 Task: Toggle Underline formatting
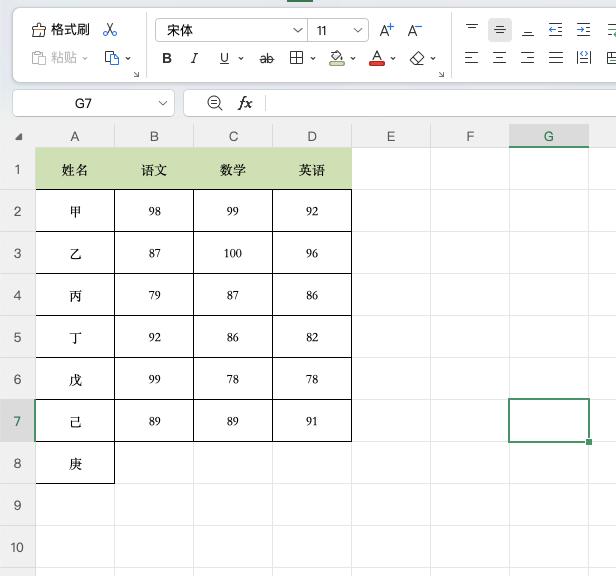coord(224,59)
